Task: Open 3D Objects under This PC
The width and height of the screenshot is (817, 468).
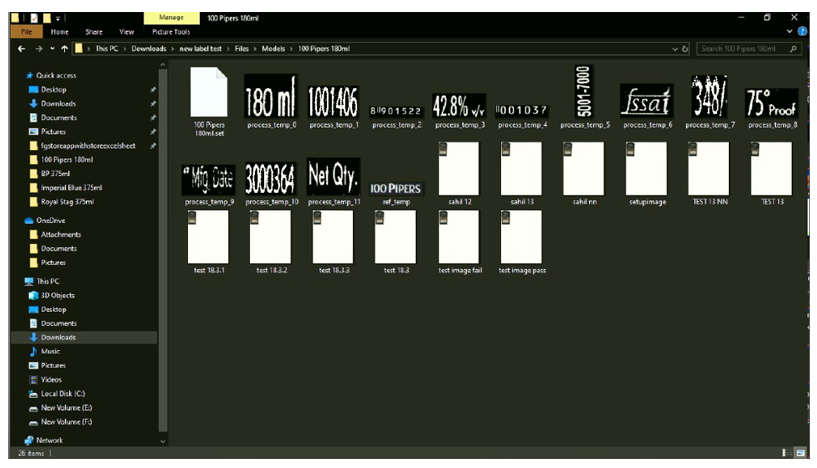Action: coord(60,295)
